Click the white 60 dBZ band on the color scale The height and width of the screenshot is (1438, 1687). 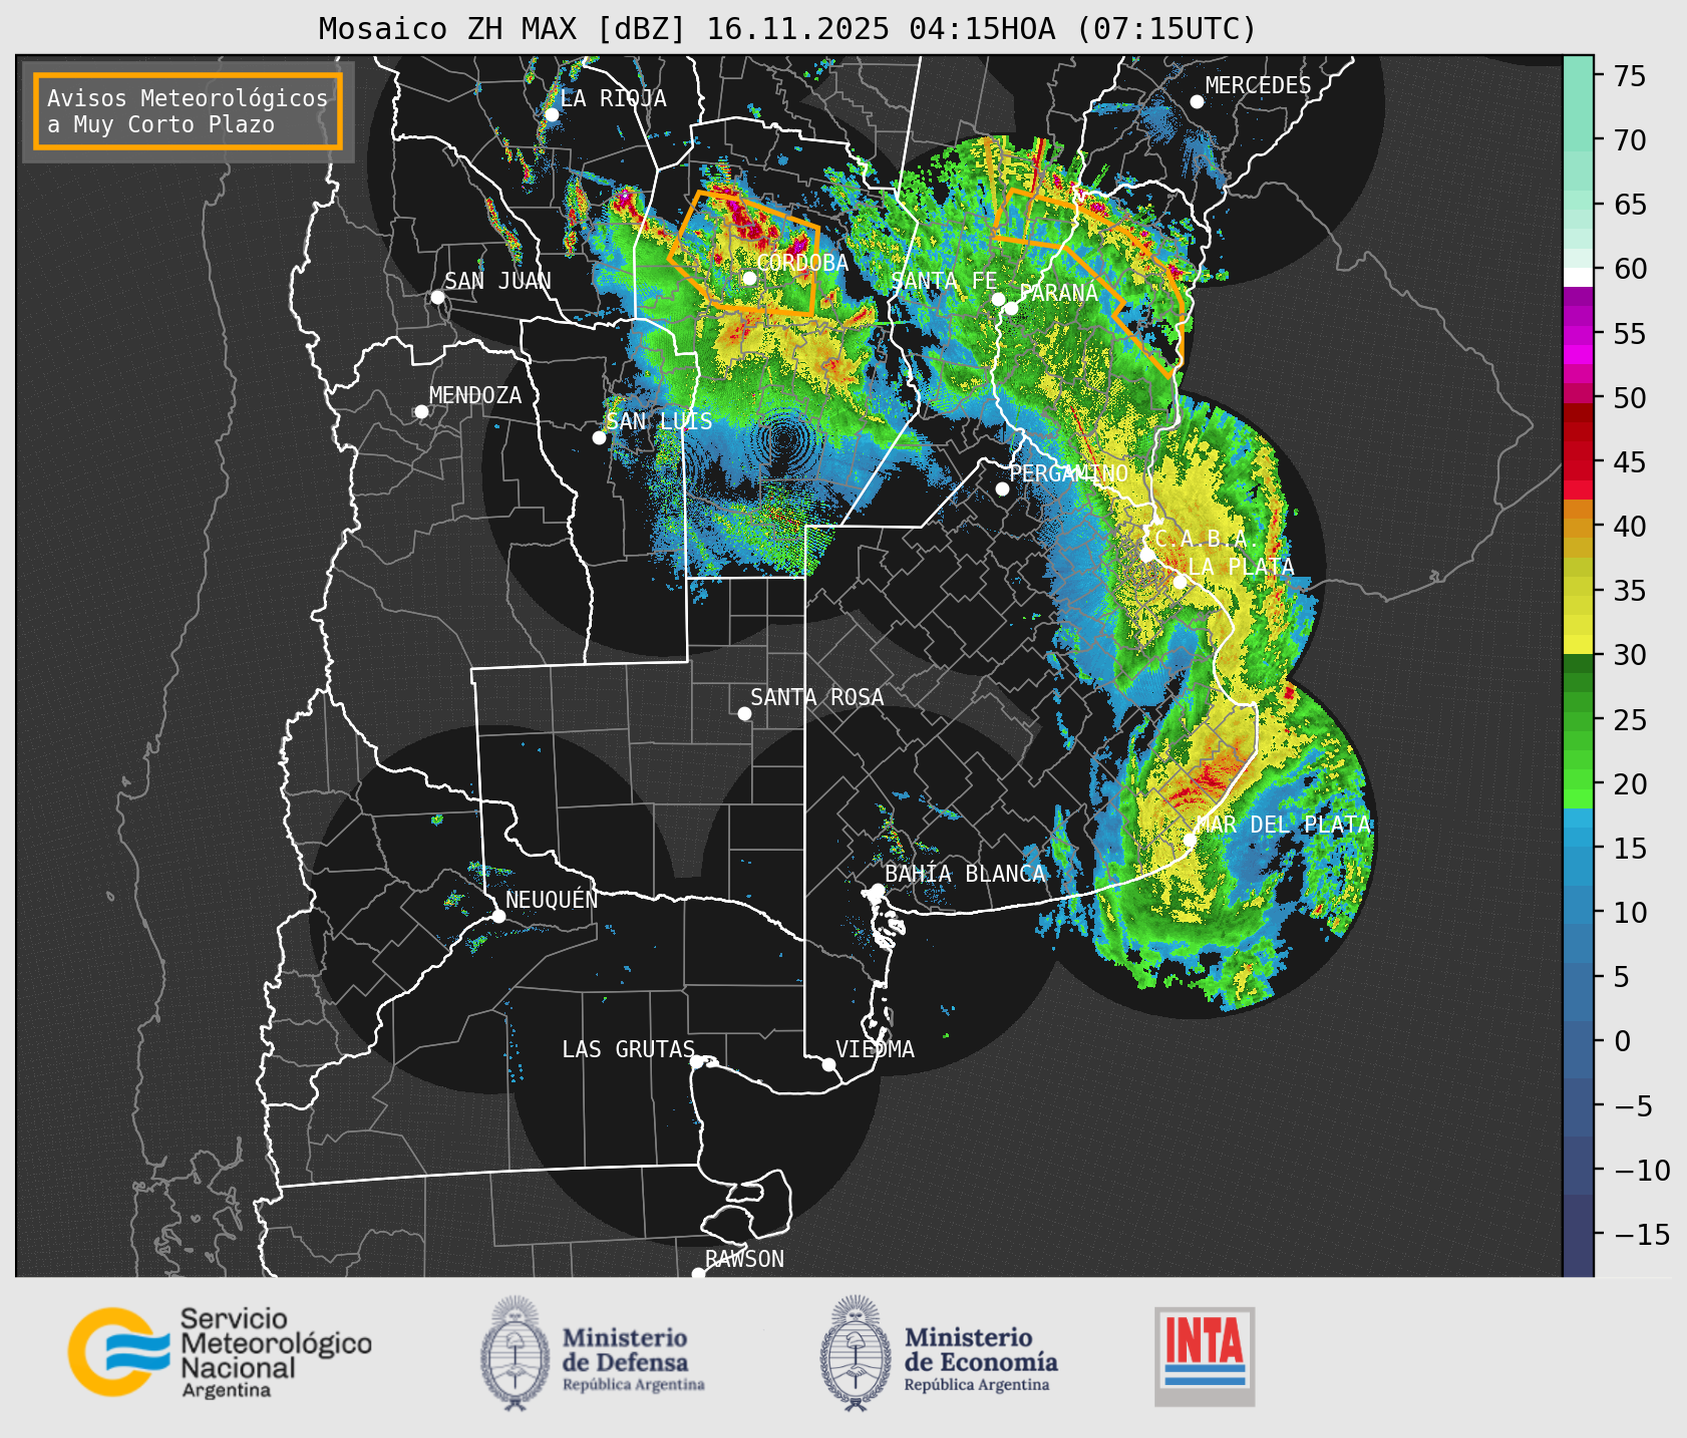[1578, 277]
